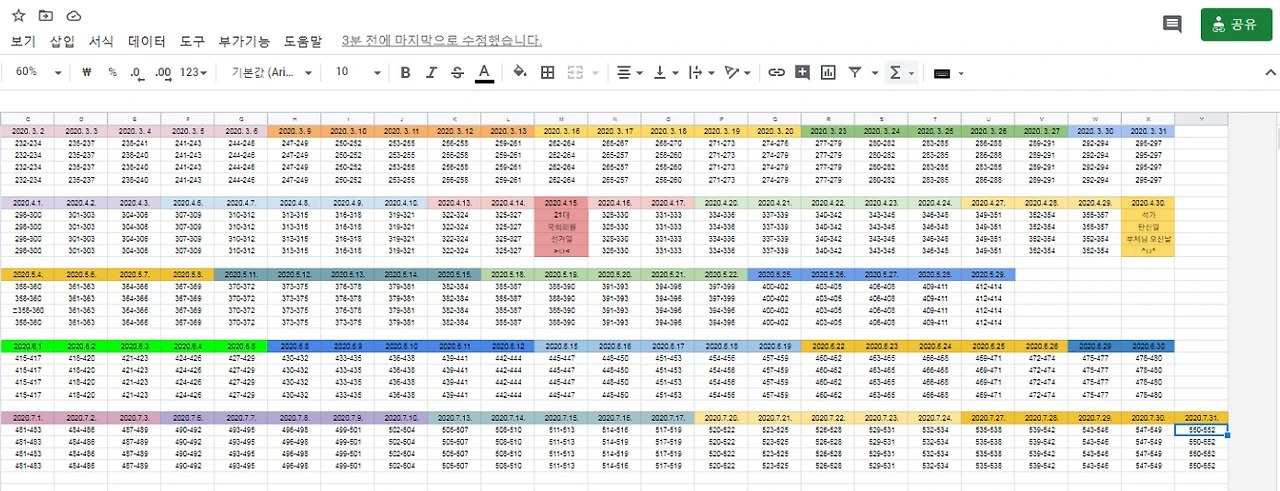Click the green 공유 share button
Image resolution: width=1280 pixels, height=491 pixels.
pos(1236,25)
